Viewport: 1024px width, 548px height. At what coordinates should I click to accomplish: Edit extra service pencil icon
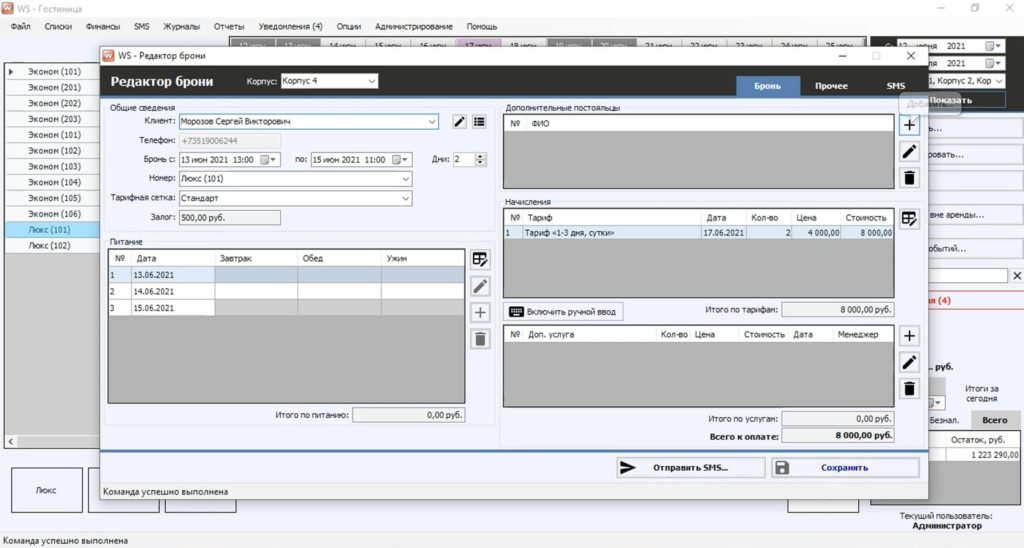click(909, 362)
